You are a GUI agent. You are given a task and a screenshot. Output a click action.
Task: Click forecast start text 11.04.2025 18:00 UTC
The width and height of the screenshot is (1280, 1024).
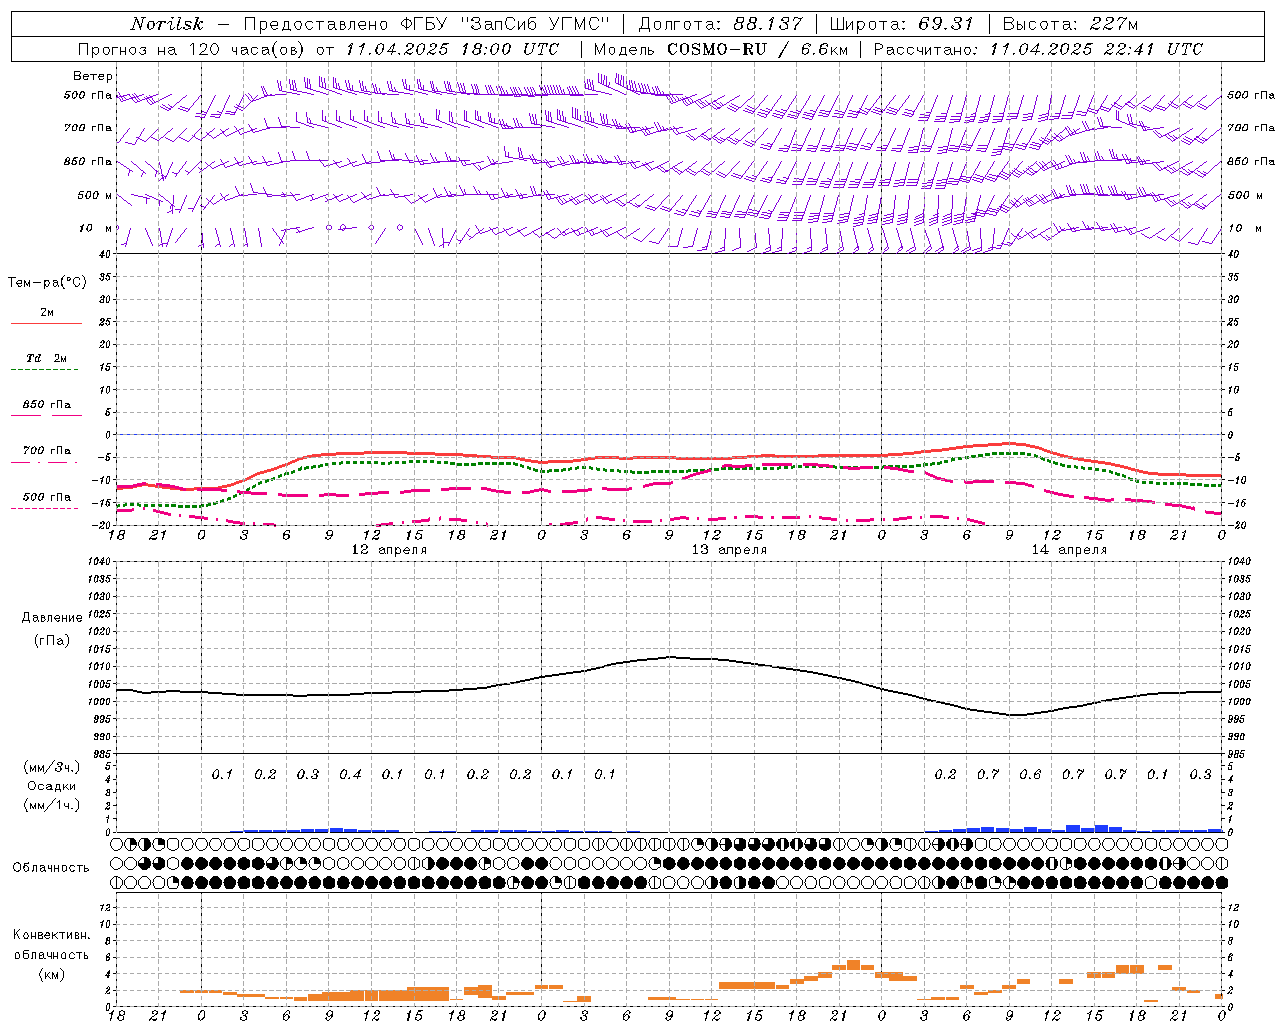click(x=452, y=49)
